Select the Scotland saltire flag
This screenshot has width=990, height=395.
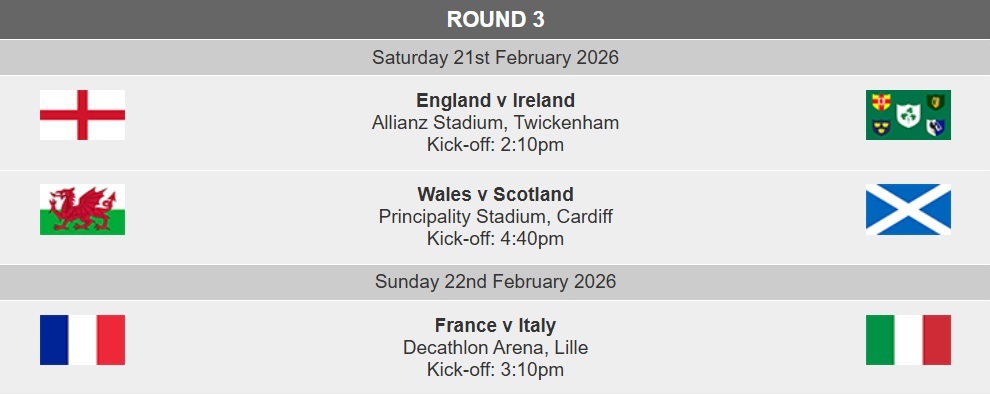coord(908,209)
